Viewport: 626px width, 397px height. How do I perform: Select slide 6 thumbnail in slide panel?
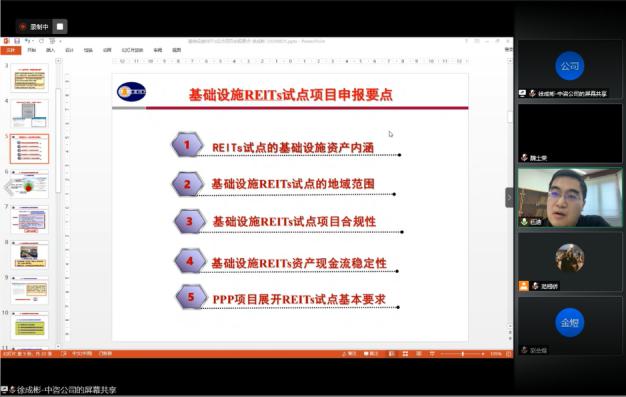30,185
